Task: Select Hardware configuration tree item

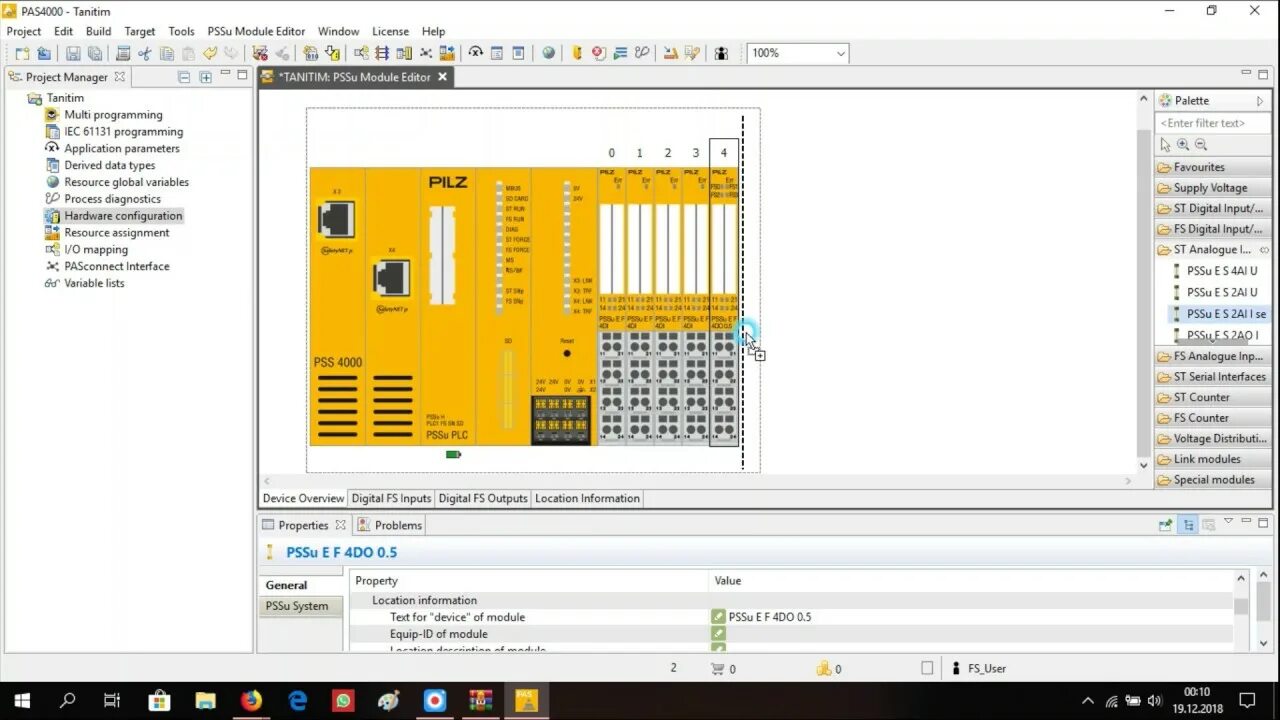Action: coord(123,216)
